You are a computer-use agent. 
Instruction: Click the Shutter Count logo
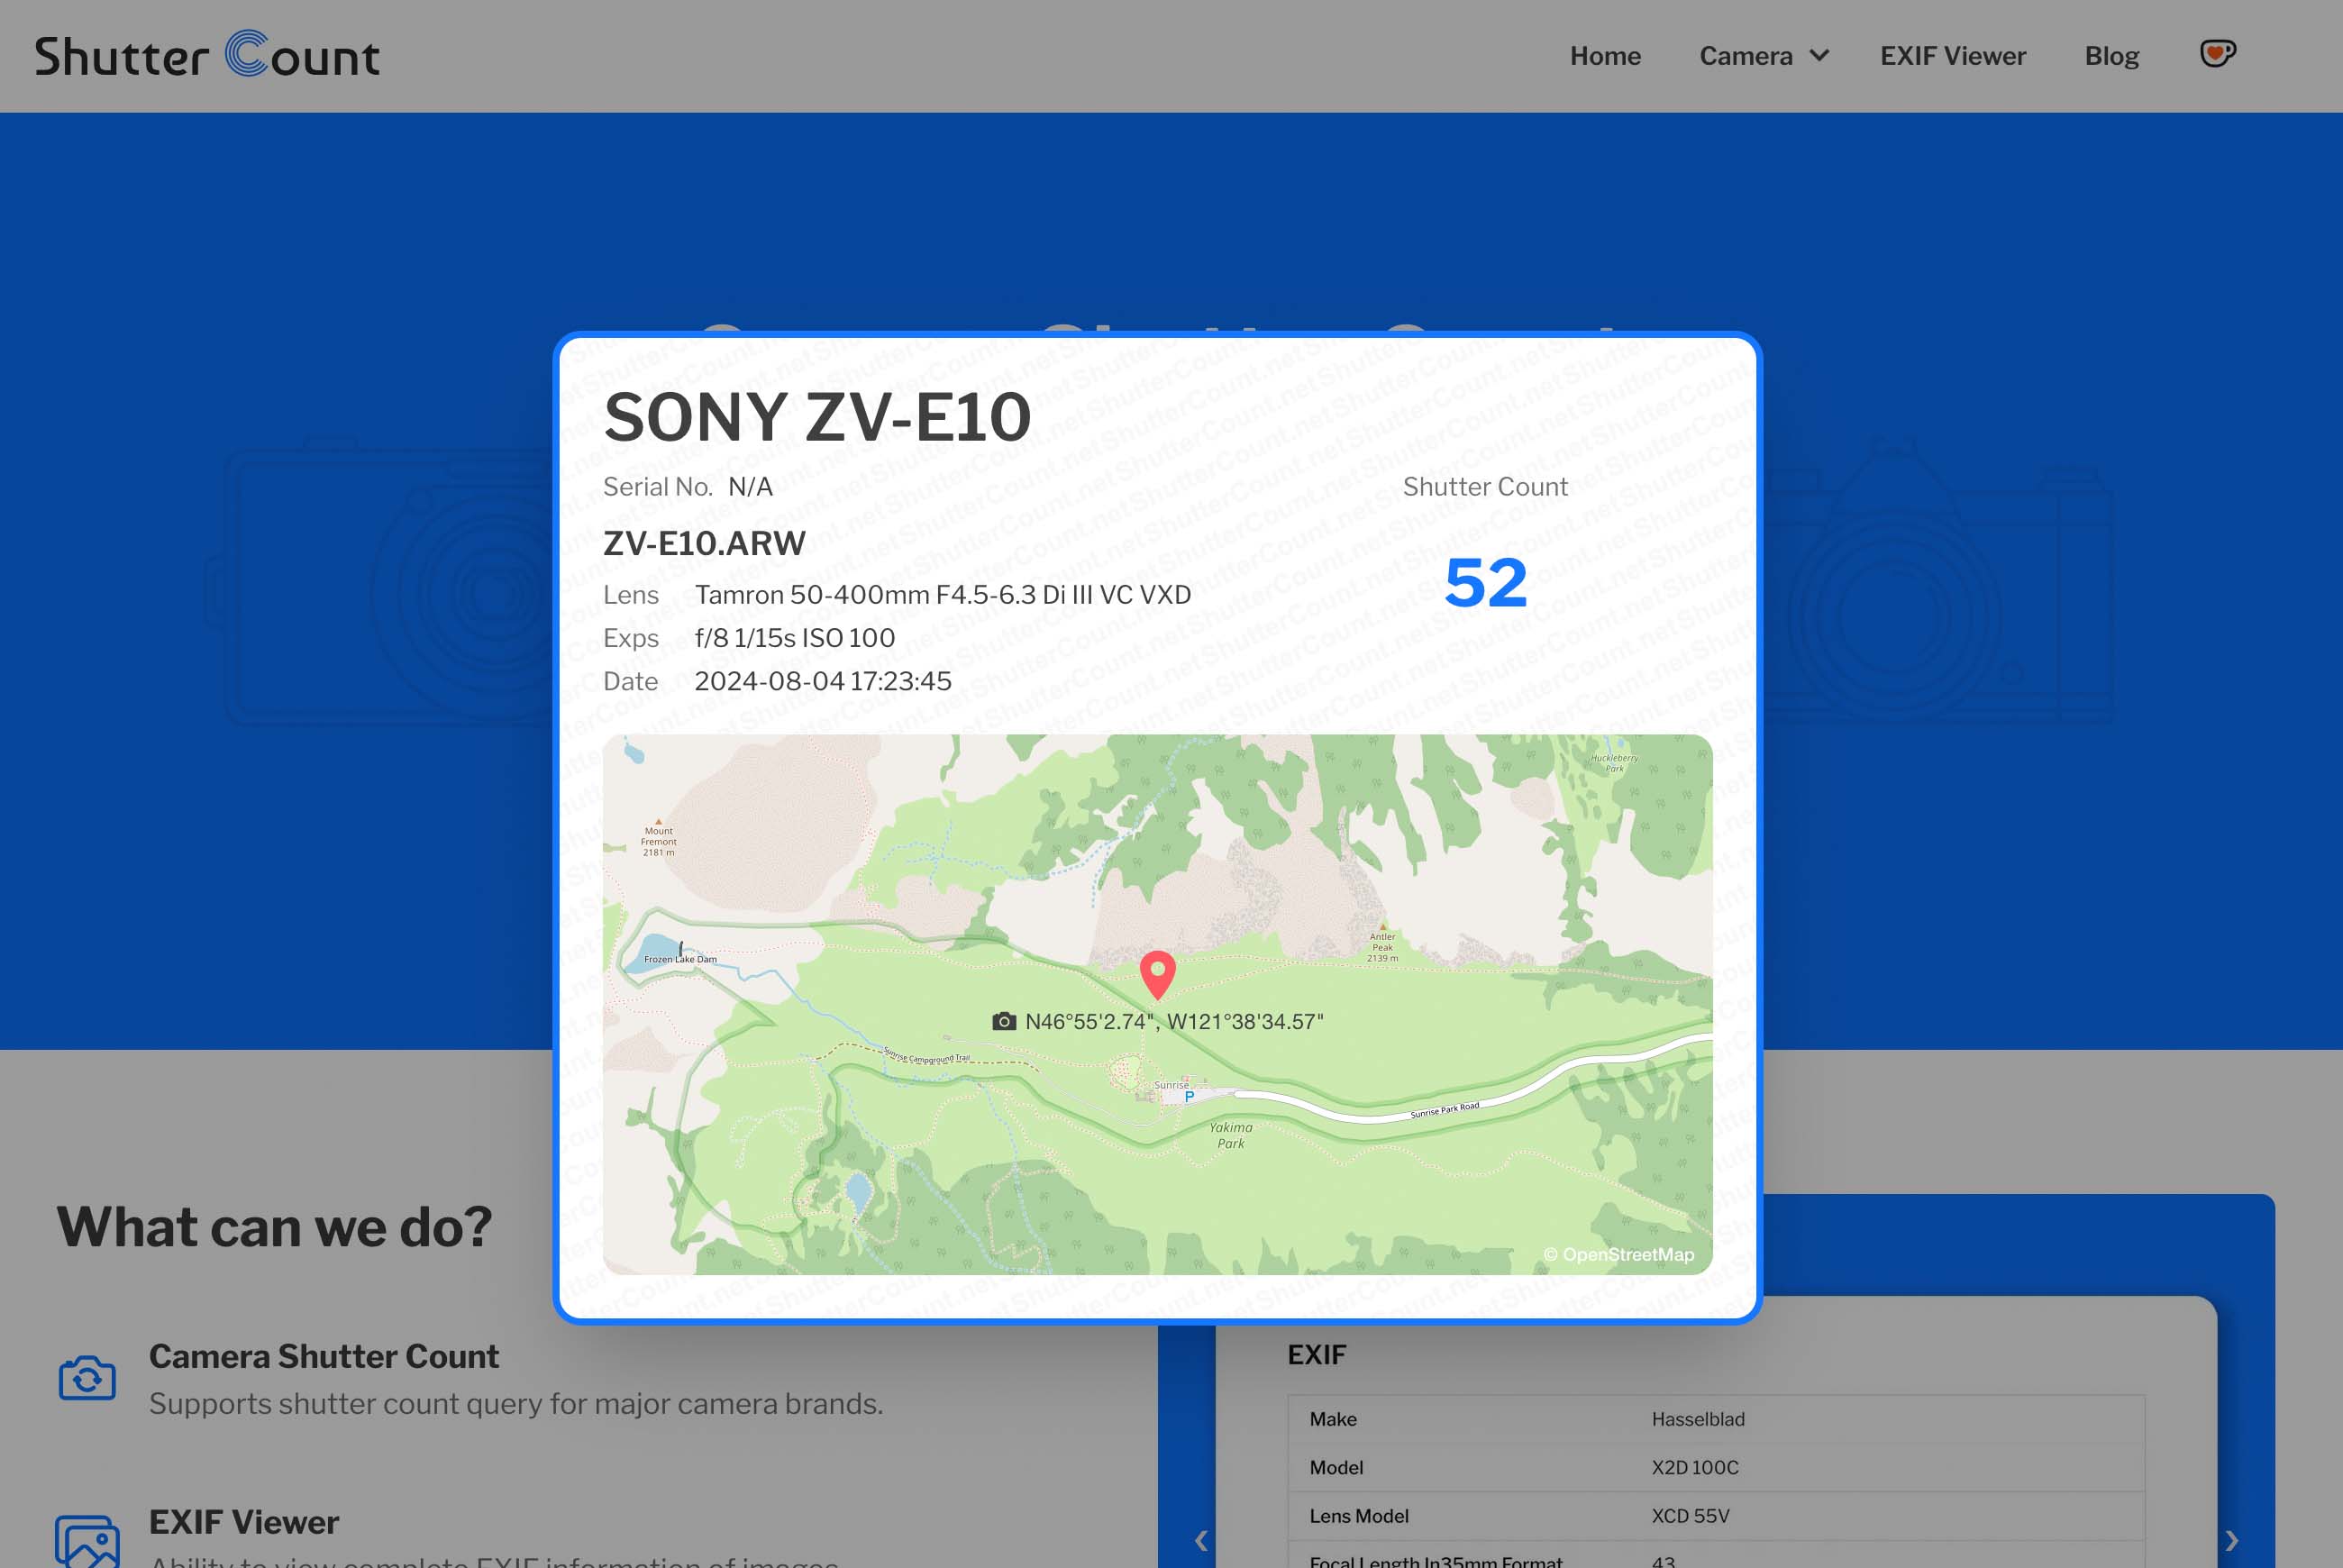click(x=207, y=55)
